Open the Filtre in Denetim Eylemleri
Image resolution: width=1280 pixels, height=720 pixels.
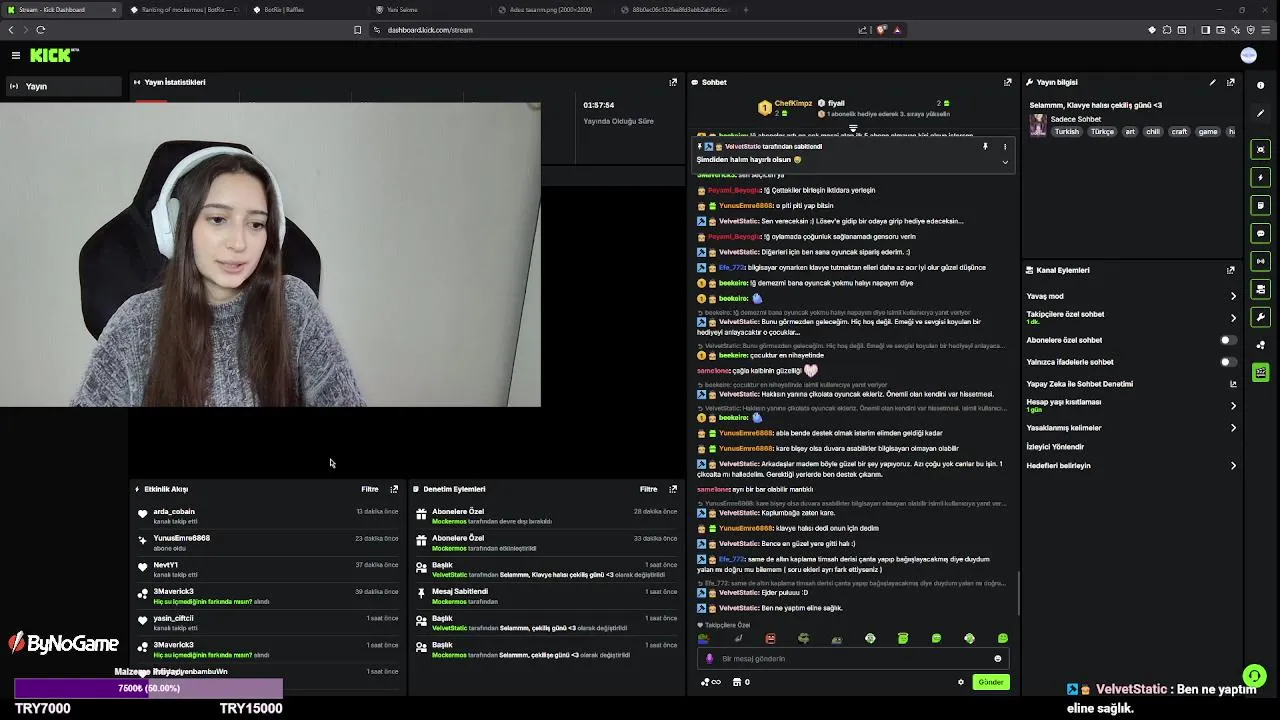pyautogui.click(x=649, y=489)
